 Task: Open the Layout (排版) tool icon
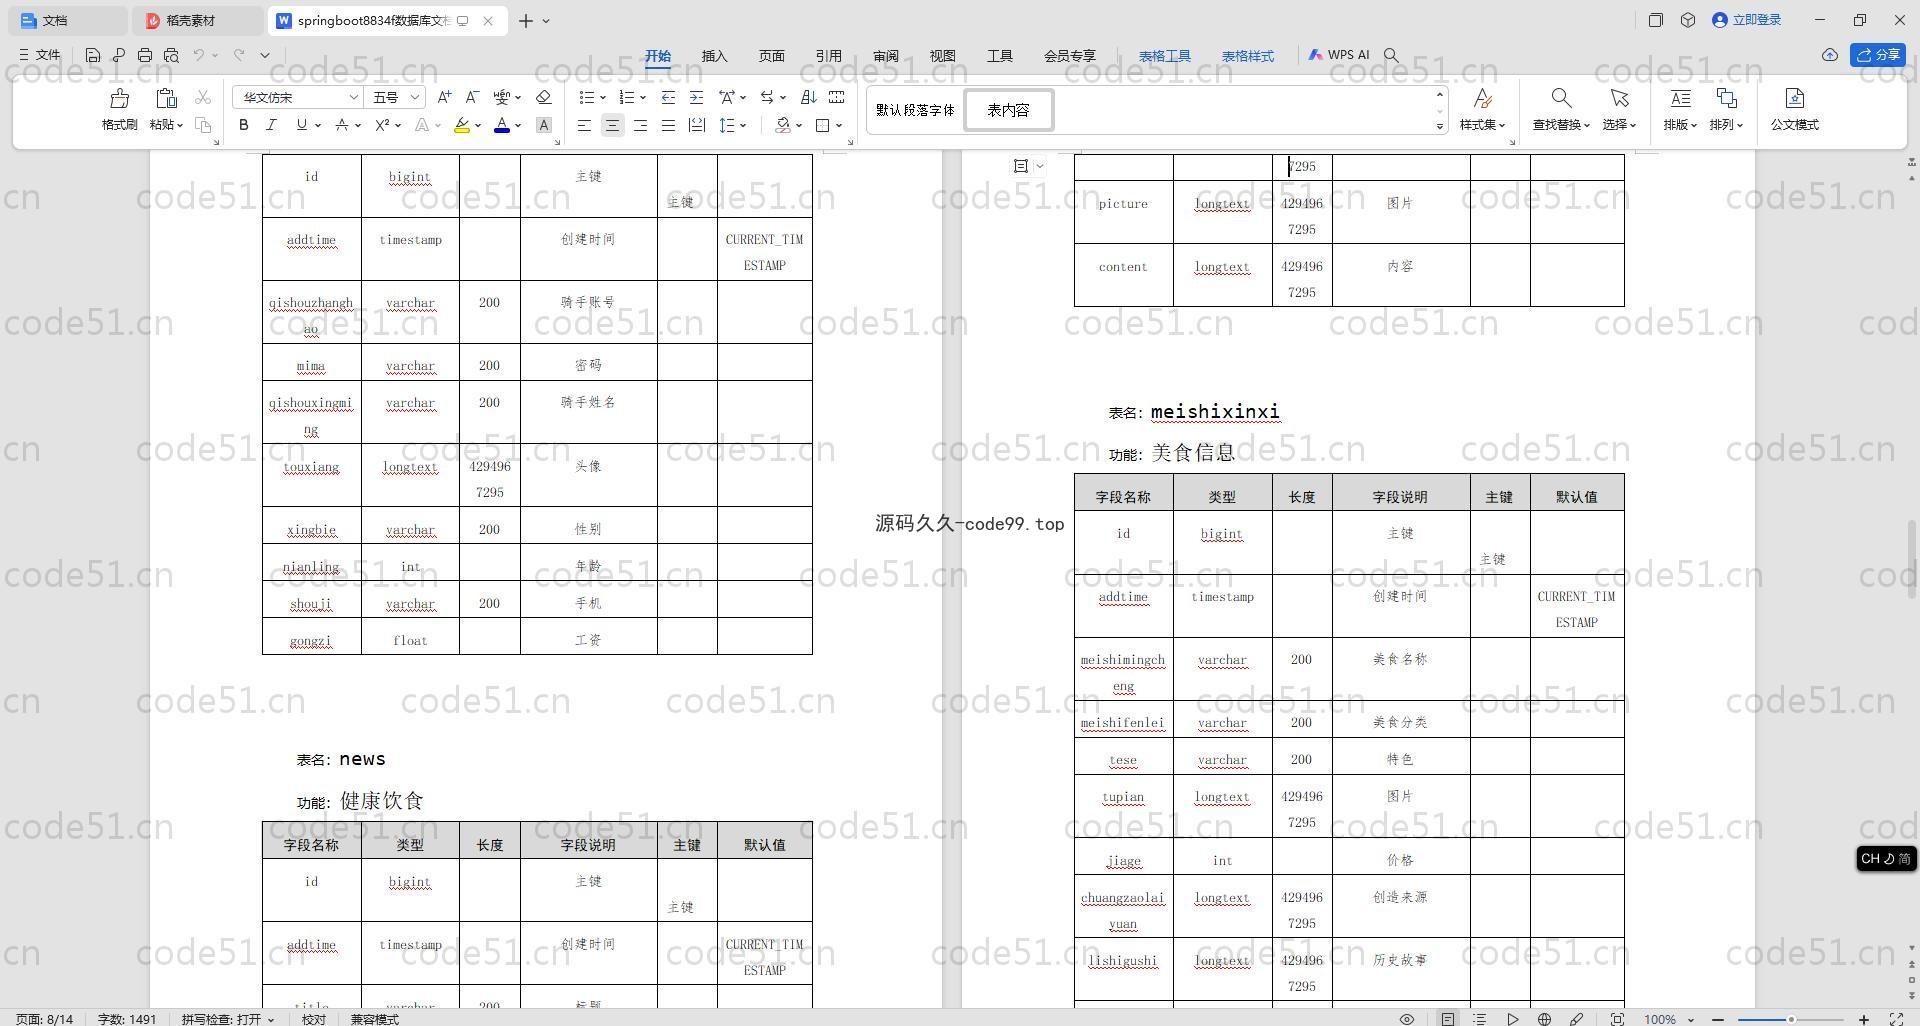coord(1680,98)
